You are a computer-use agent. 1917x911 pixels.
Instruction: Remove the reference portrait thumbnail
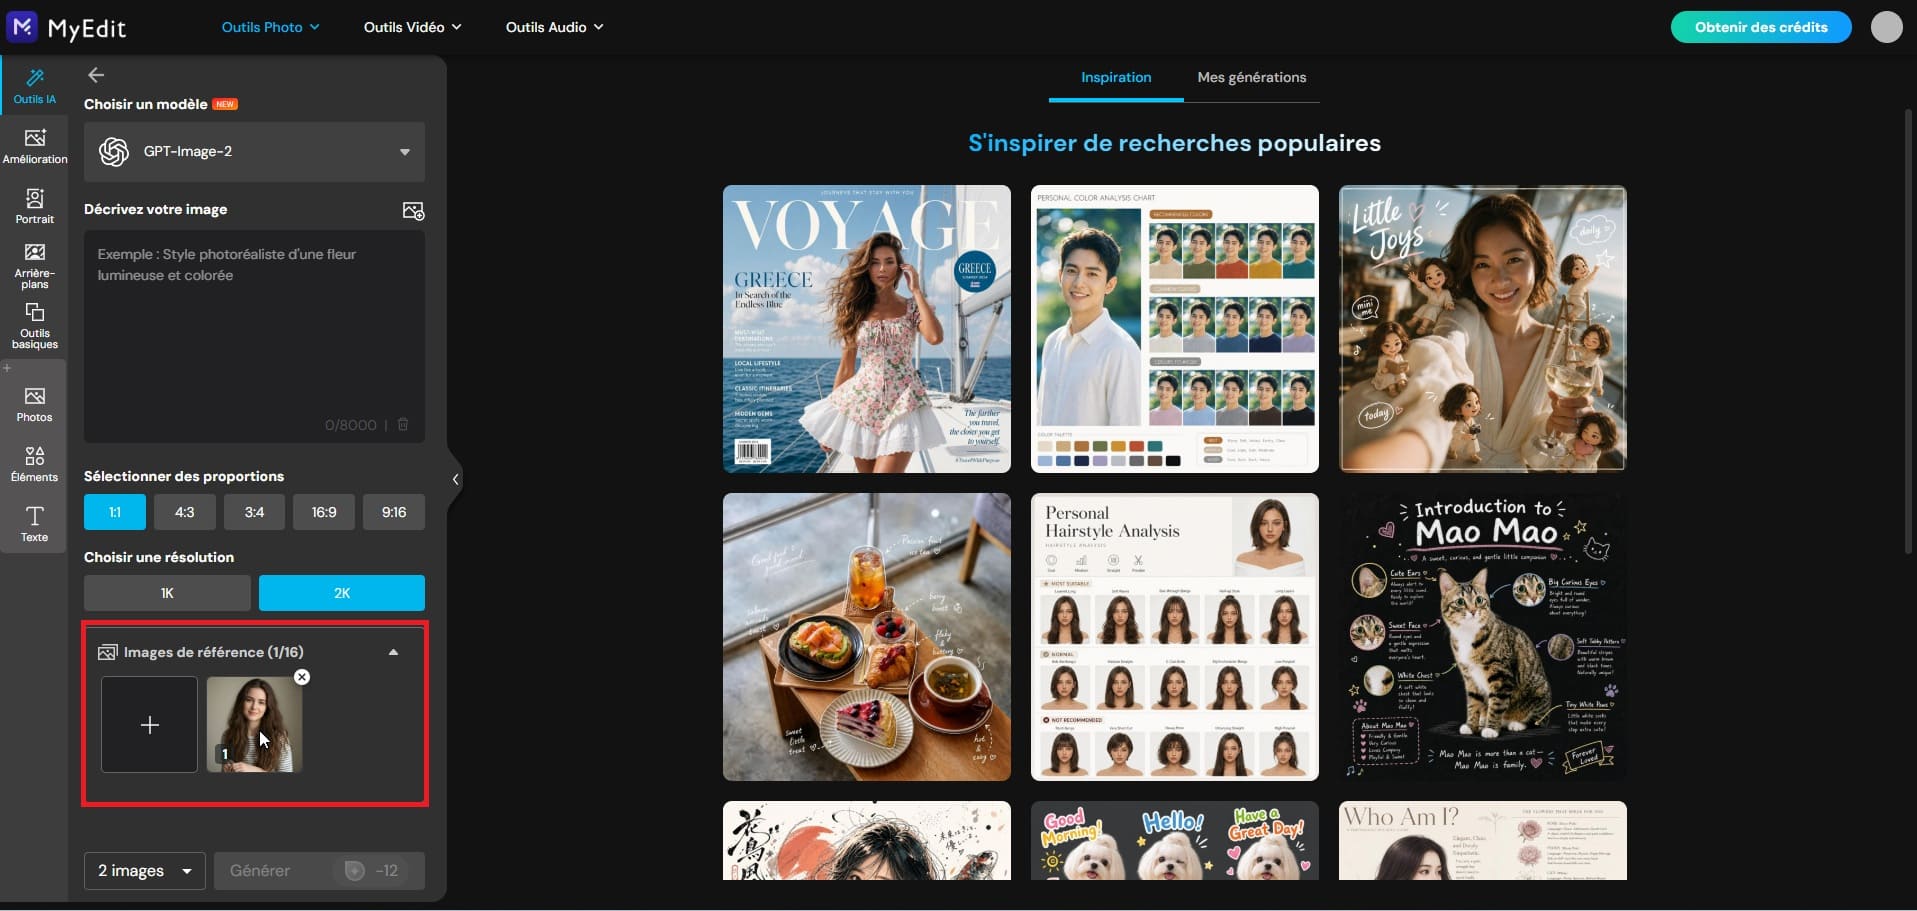302,677
